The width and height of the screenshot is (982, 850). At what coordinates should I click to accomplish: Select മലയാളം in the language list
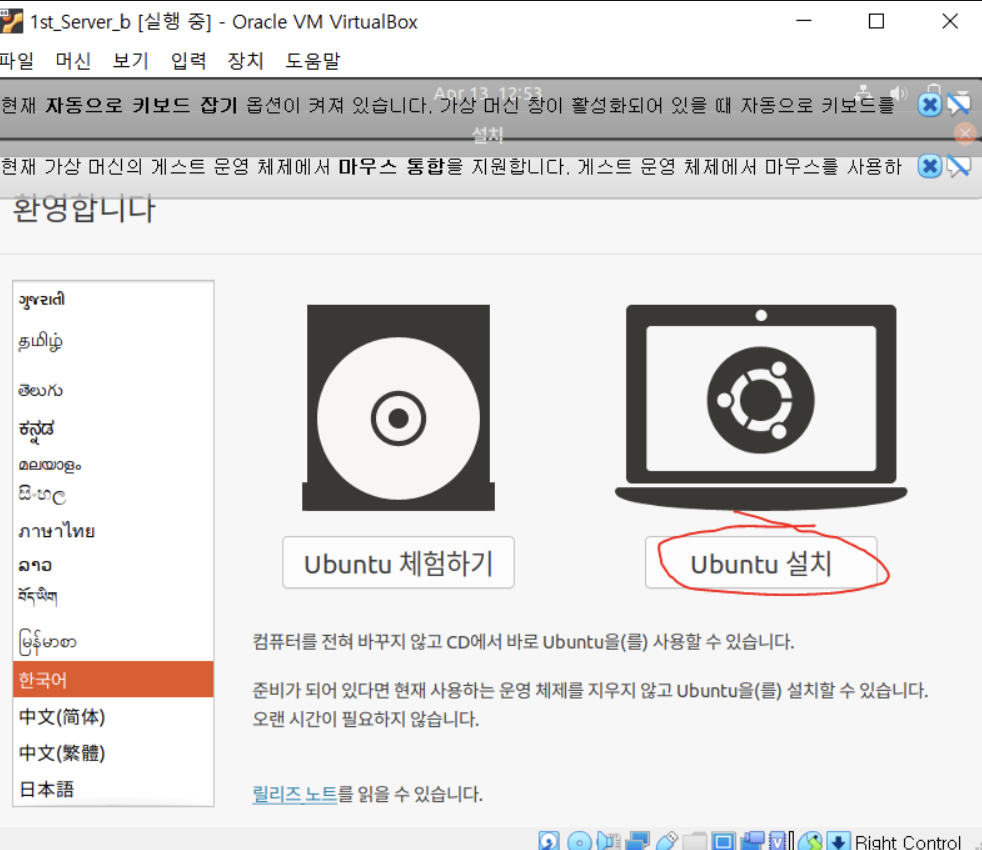coord(113,465)
